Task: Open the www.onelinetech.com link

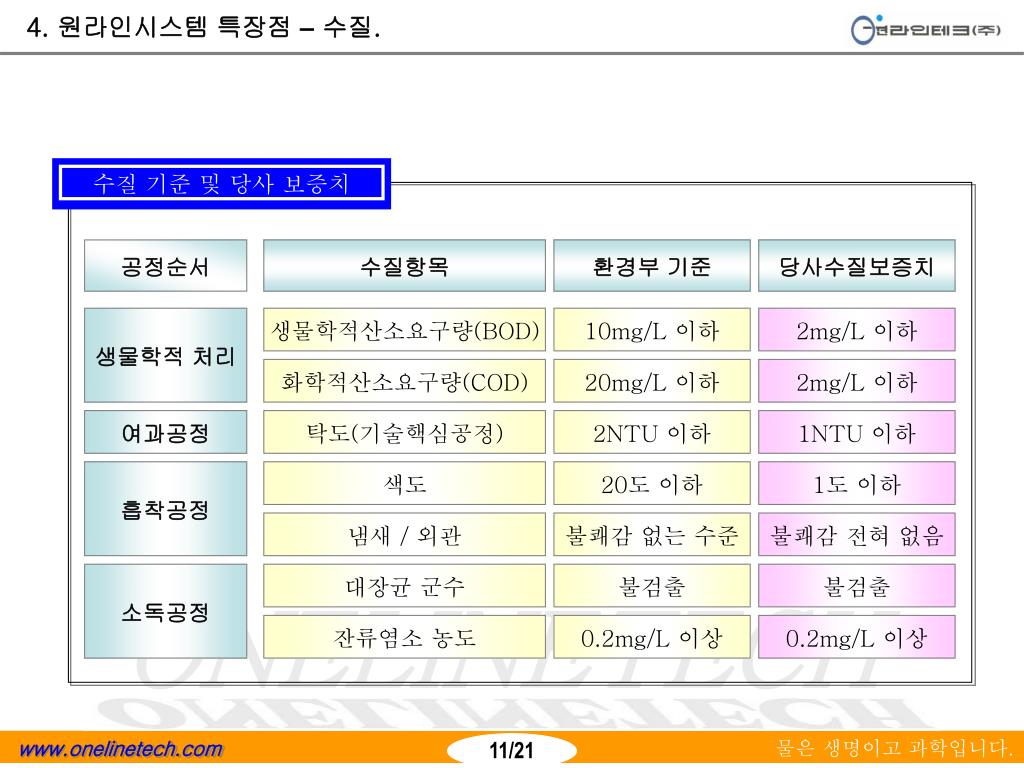Action: (121, 749)
